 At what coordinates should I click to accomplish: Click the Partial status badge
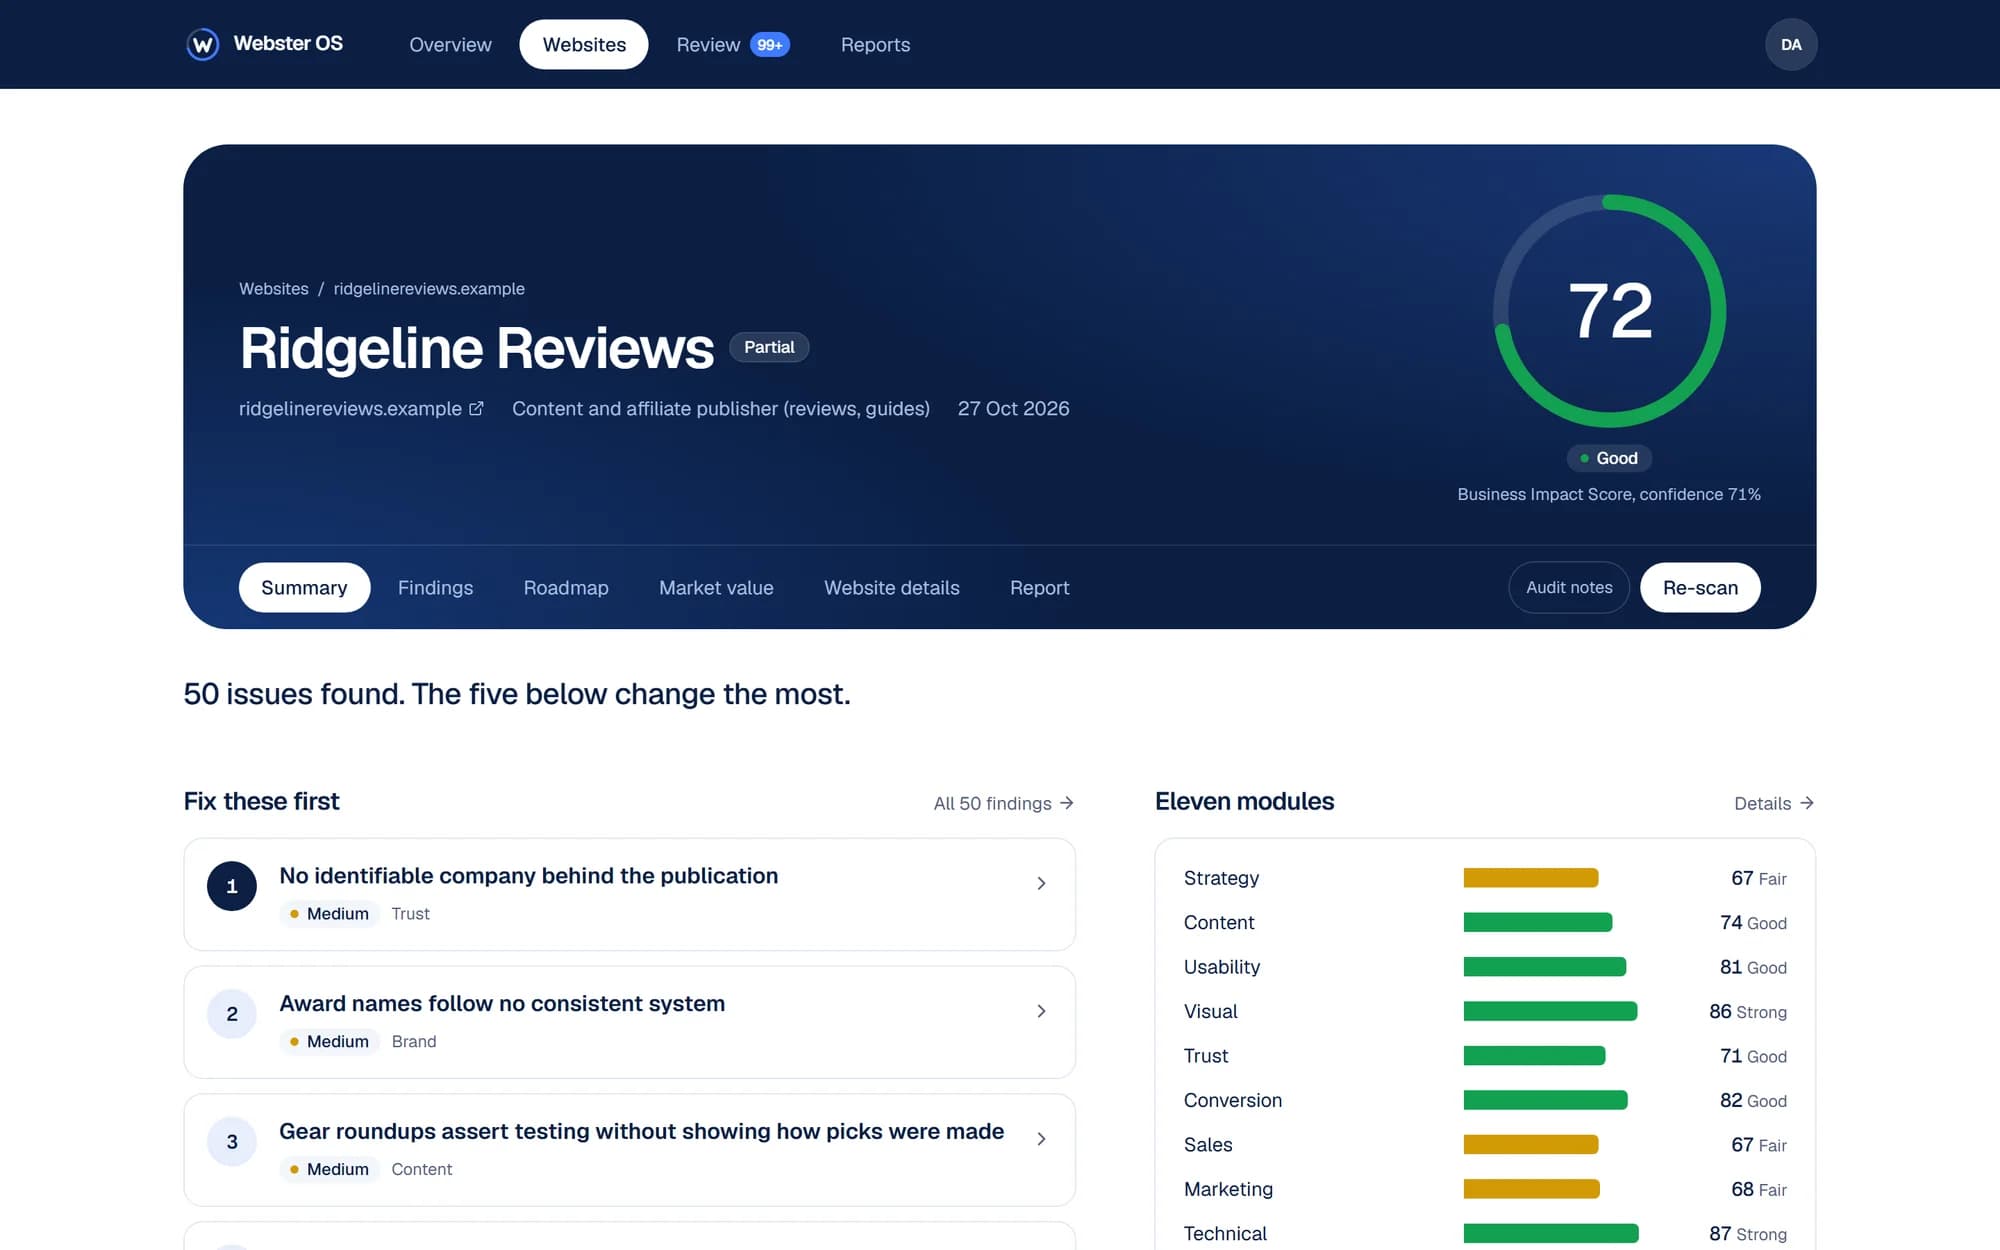coord(769,347)
